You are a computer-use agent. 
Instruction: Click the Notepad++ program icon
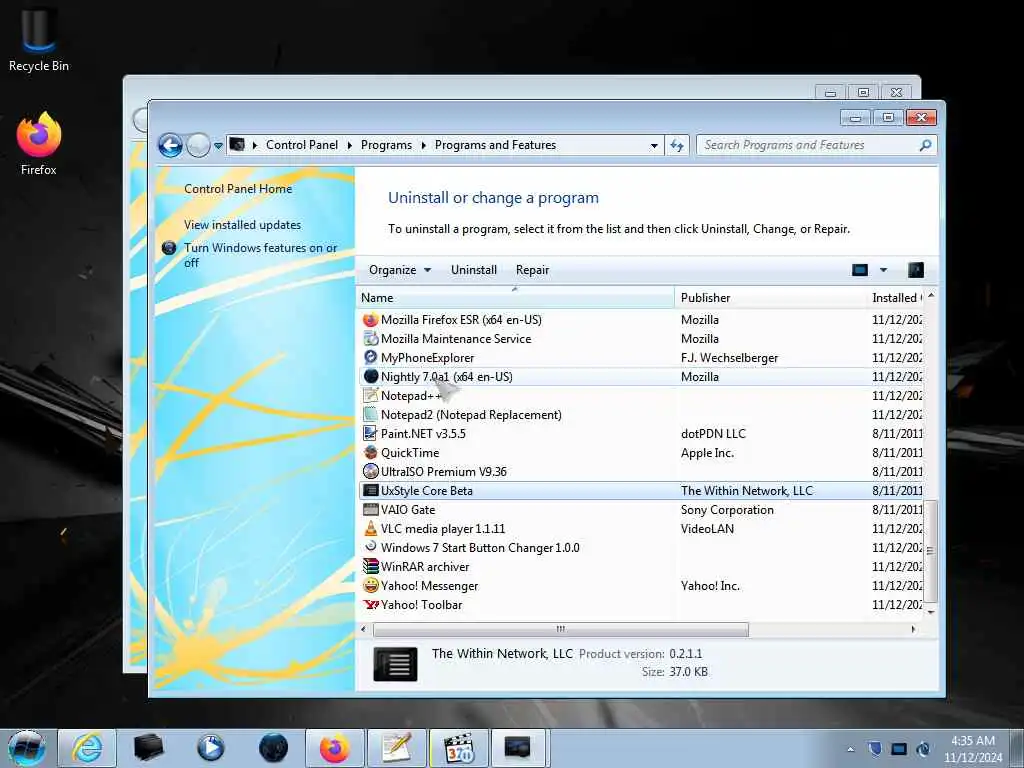[370, 396]
